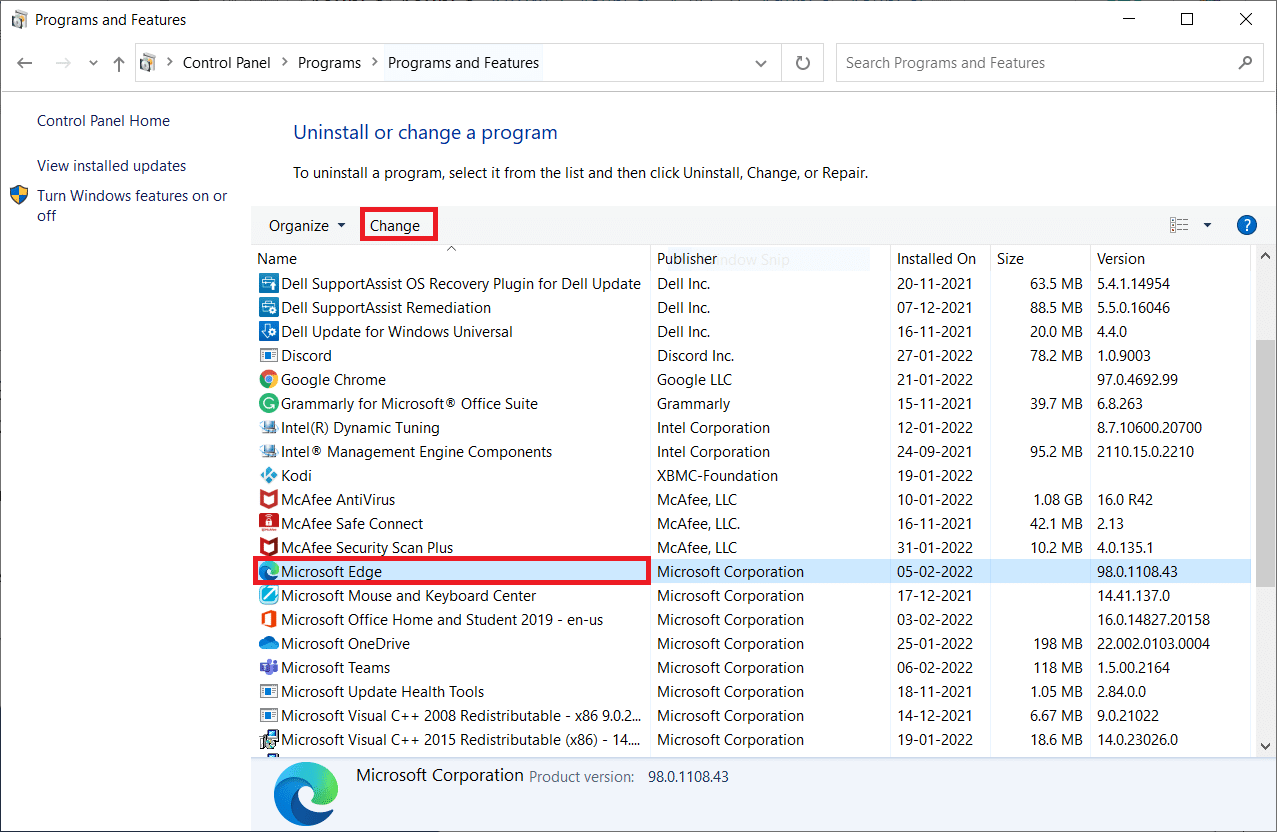Select Grammarly for Microsoft Office icon
The height and width of the screenshot is (832, 1277).
[268, 404]
